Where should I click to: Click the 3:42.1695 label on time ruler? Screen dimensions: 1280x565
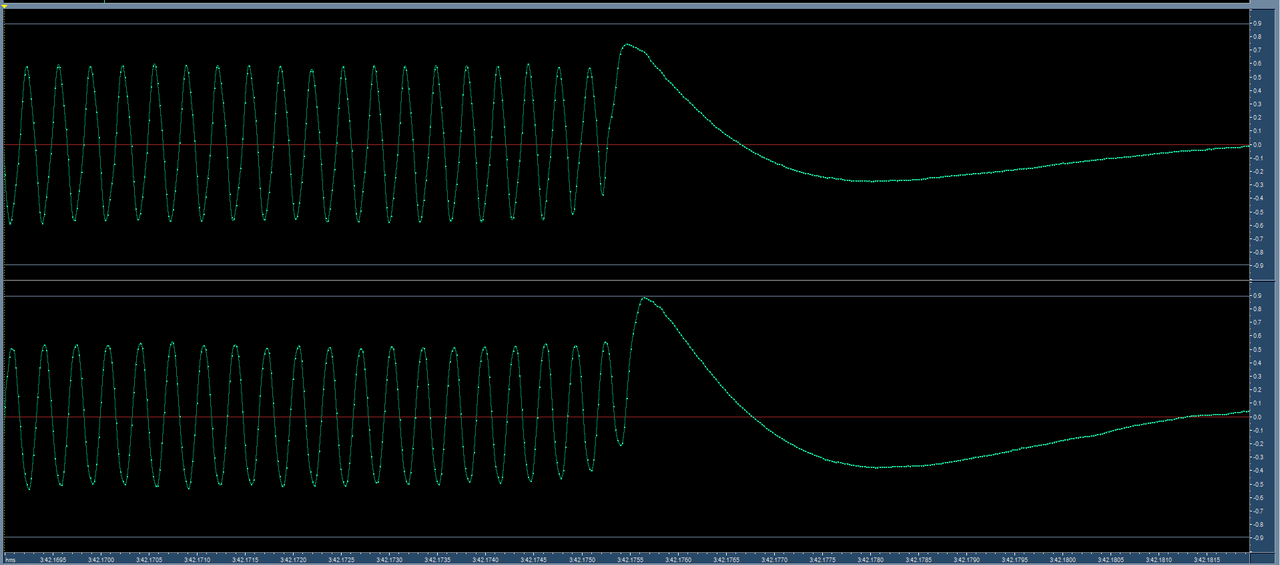pyautogui.click(x=53, y=560)
